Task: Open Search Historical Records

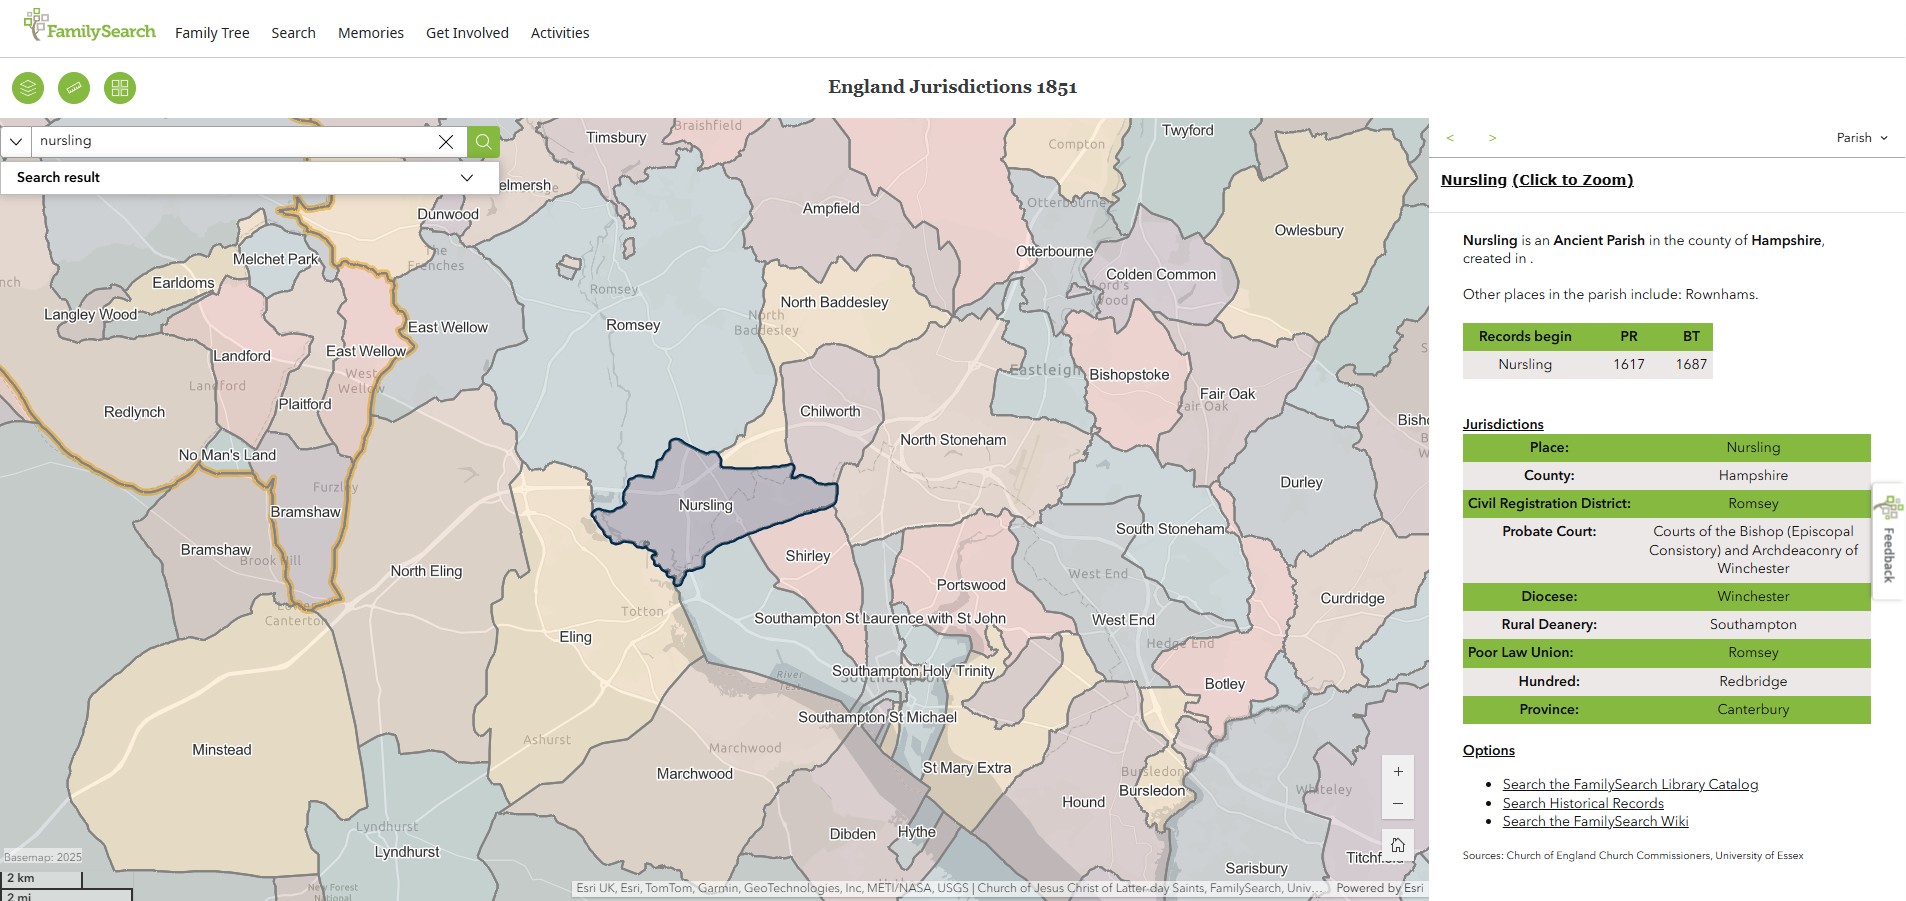Action: tap(1582, 803)
